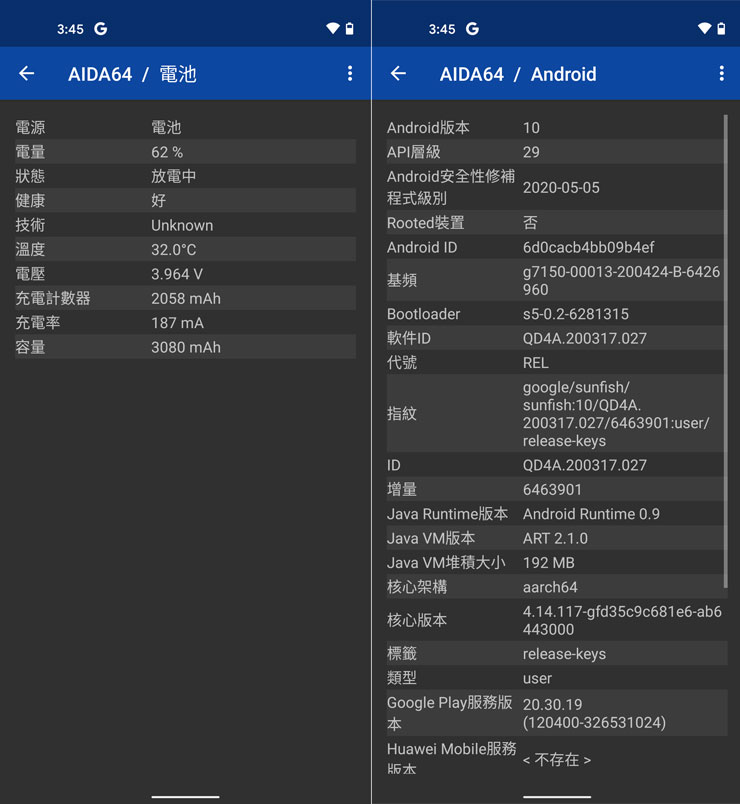Select the 基頻 g7150-00013 row
The width and height of the screenshot is (740, 804).
[x=557, y=280]
